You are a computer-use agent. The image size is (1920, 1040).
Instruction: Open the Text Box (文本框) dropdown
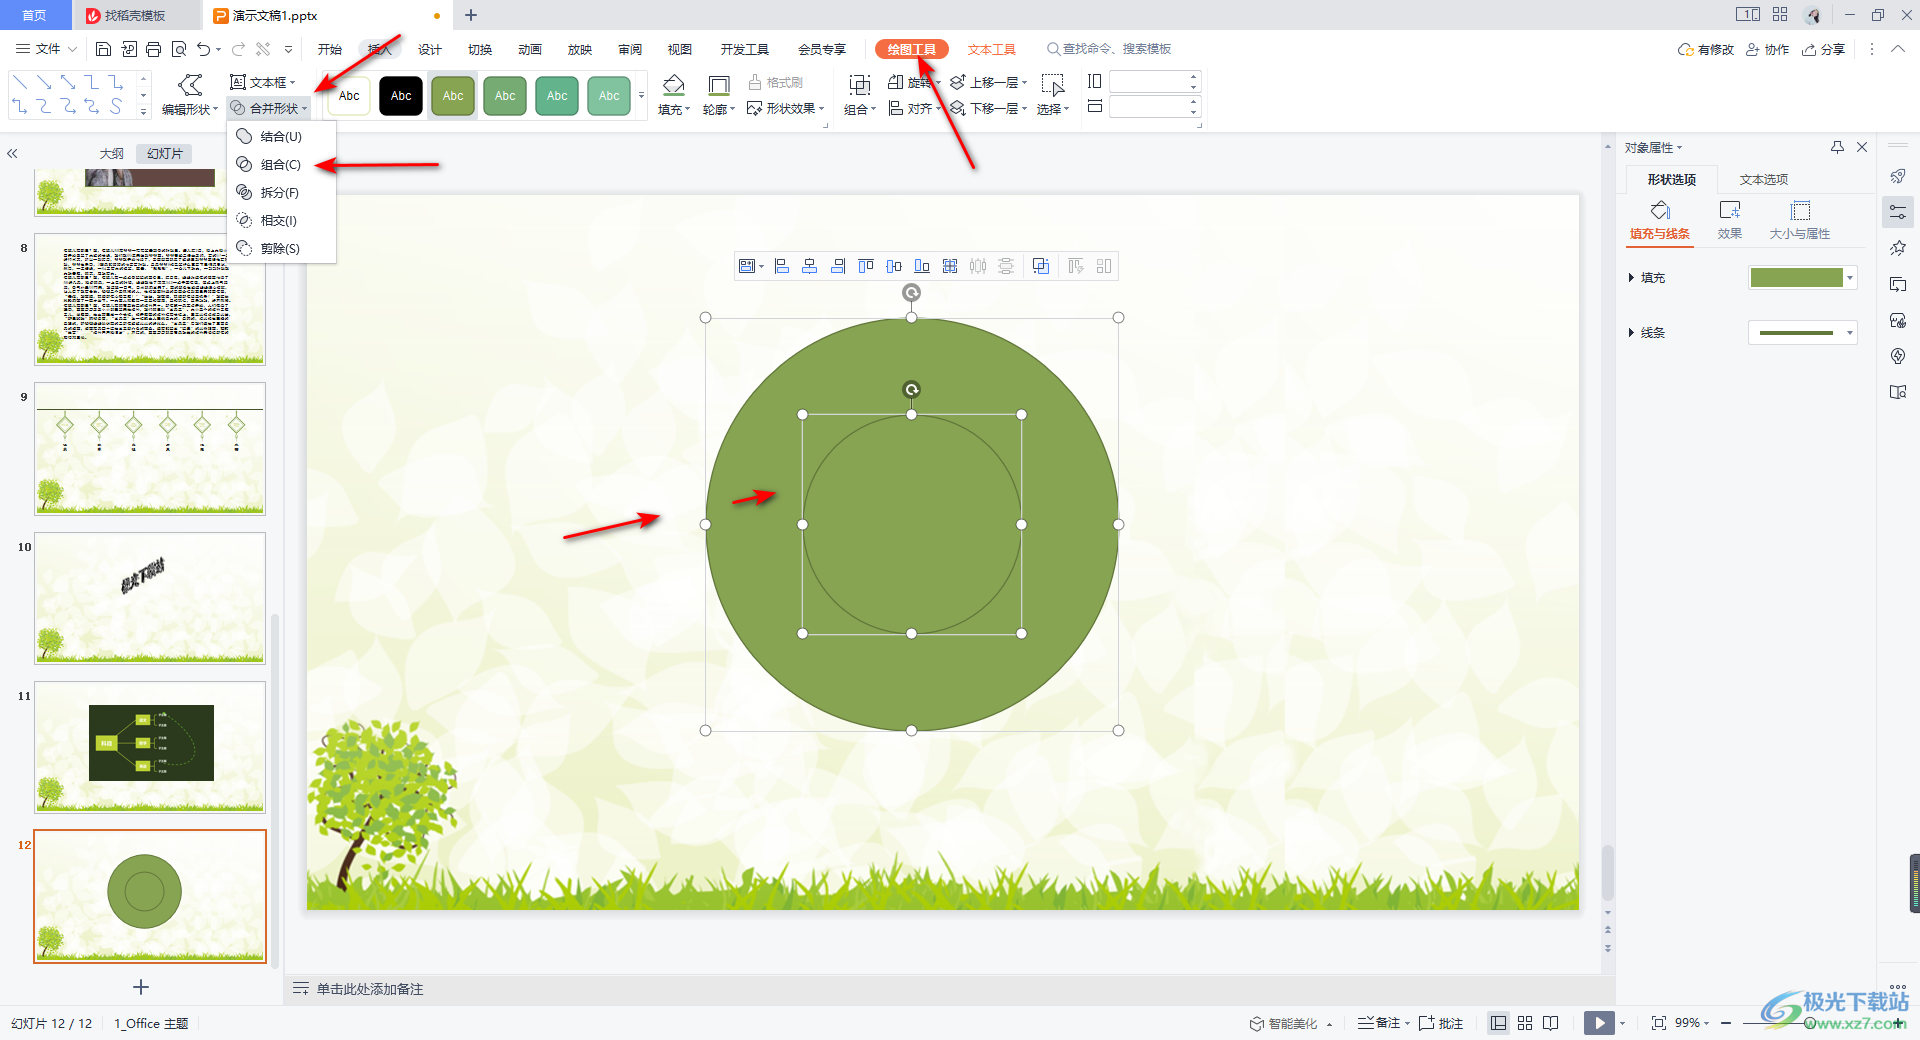[263, 82]
